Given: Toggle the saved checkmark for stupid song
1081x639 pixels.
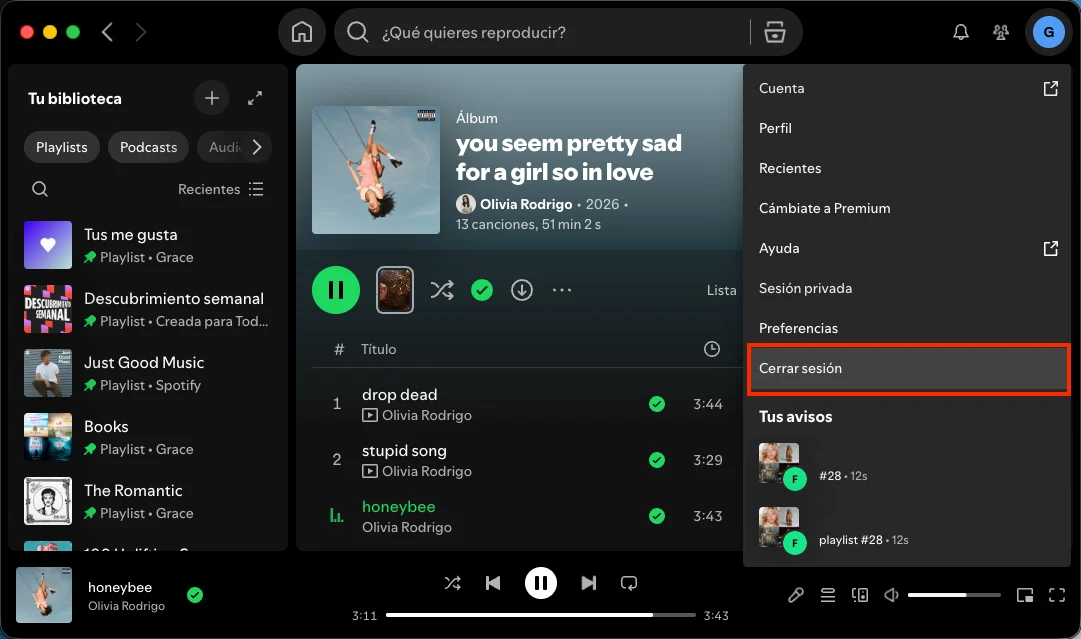Looking at the screenshot, I should tap(657, 460).
